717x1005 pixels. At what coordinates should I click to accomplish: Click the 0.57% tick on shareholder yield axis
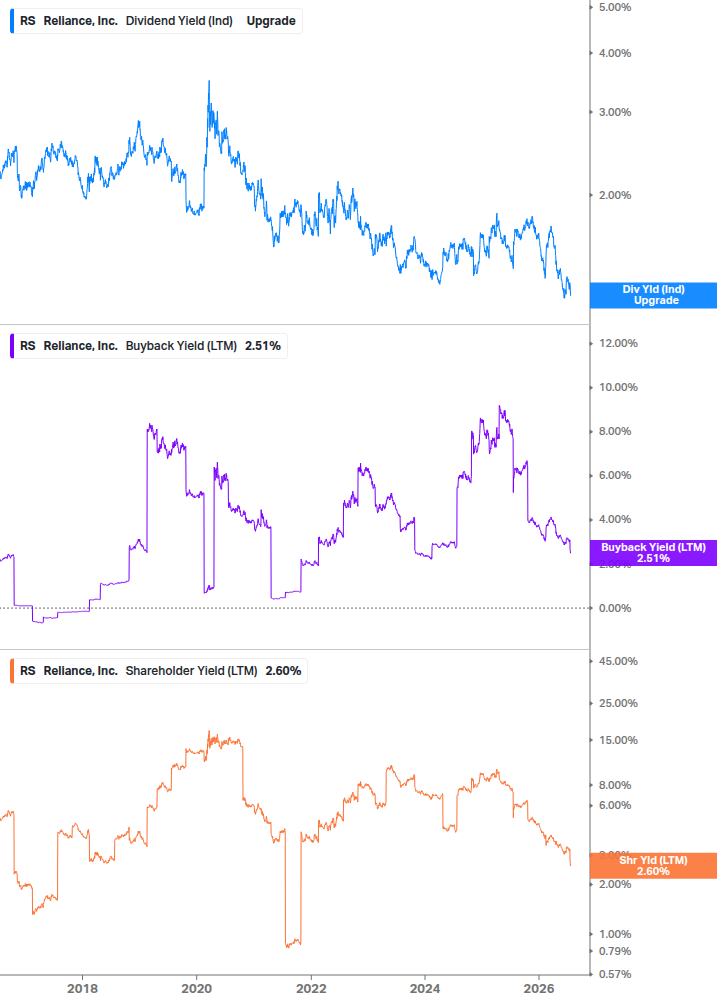point(614,975)
